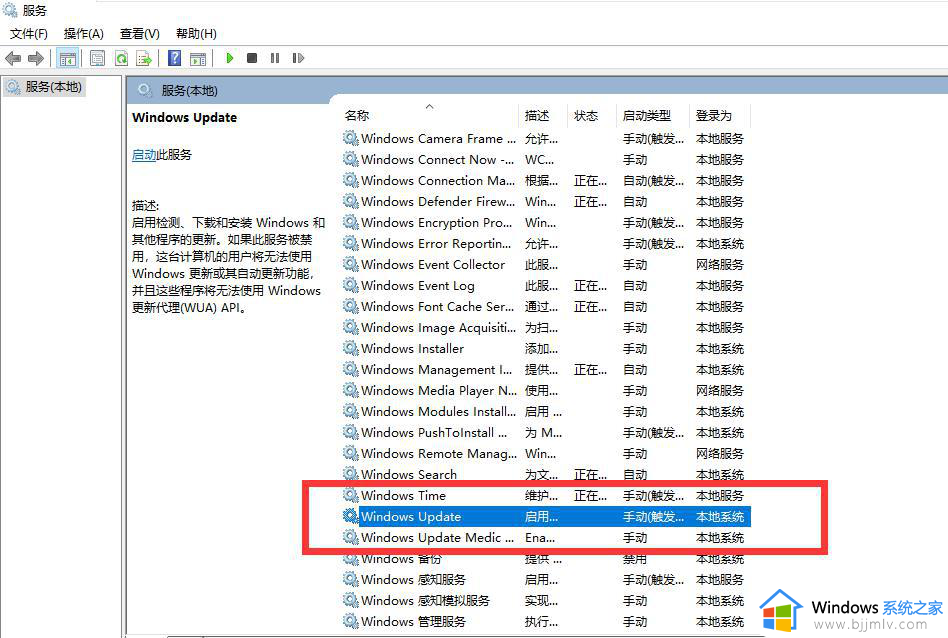The image size is (948, 638).
Task: Select the Windows PushToInstall service
Action: [435, 433]
